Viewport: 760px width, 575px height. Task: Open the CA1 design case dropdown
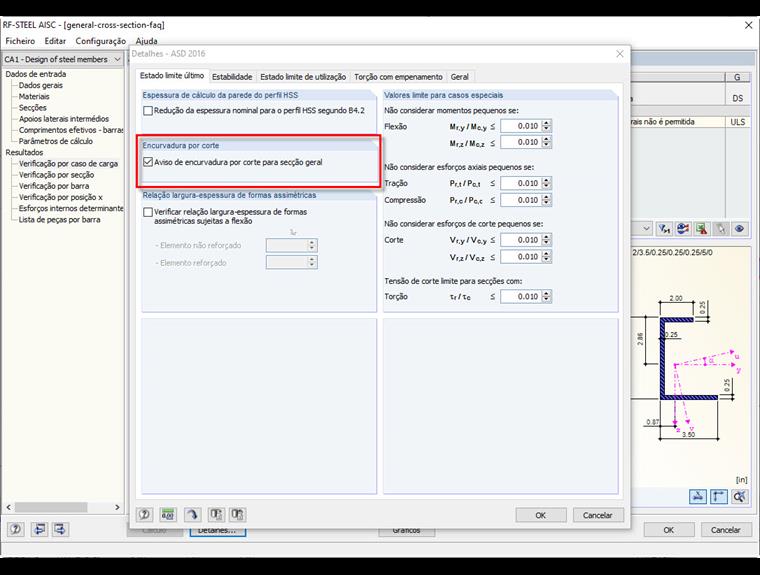click(x=117, y=59)
